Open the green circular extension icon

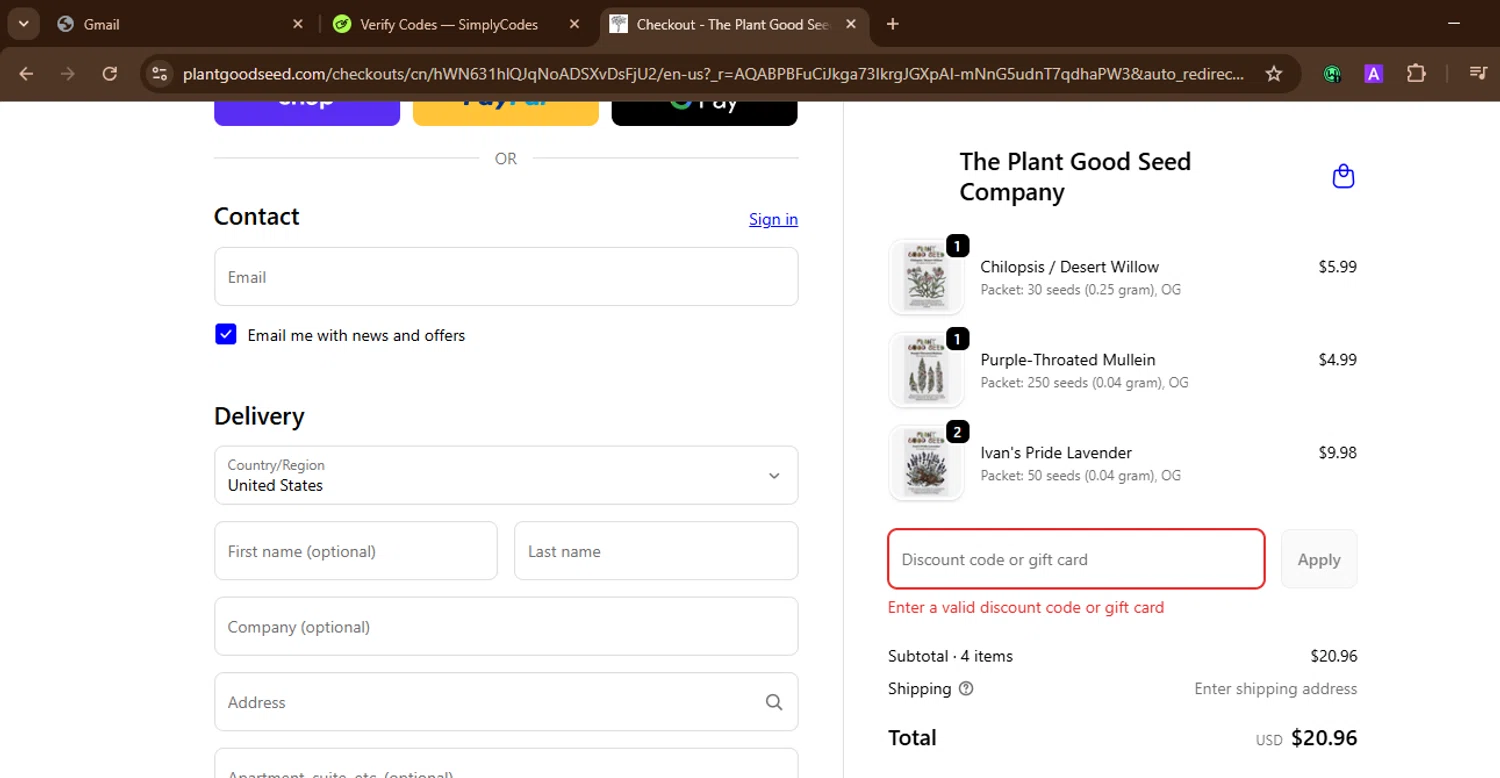(1332, 73)
